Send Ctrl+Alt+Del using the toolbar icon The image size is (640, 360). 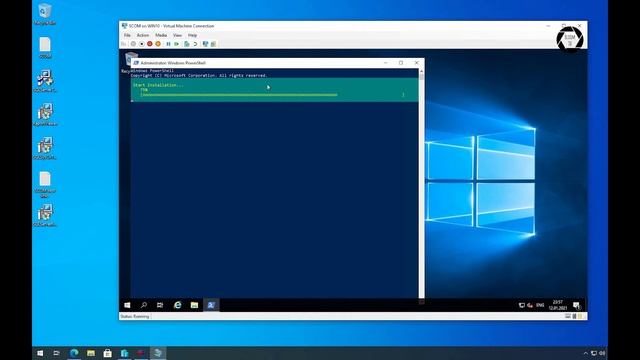pos(124,44)
